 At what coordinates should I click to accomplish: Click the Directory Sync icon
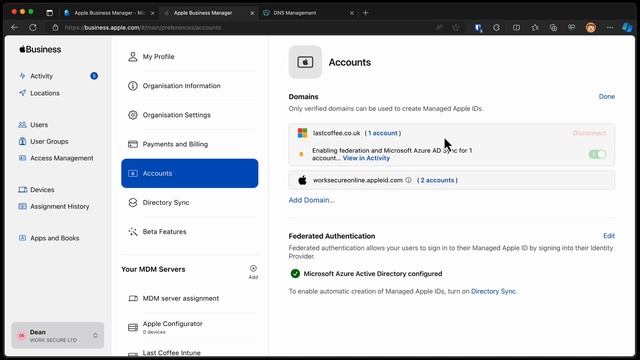[133, 202]
